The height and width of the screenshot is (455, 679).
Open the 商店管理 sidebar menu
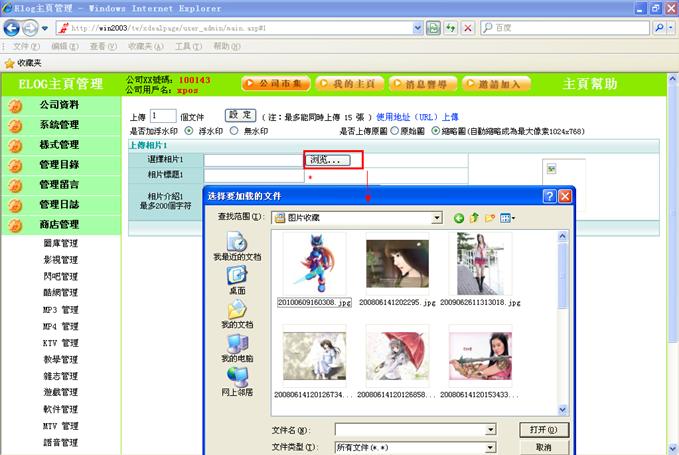pos(58,225)
